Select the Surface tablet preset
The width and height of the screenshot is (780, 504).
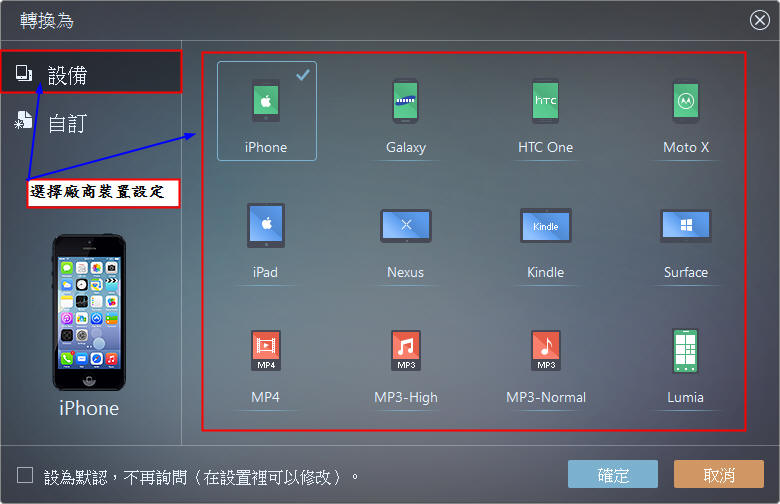[x=685, y=226]
